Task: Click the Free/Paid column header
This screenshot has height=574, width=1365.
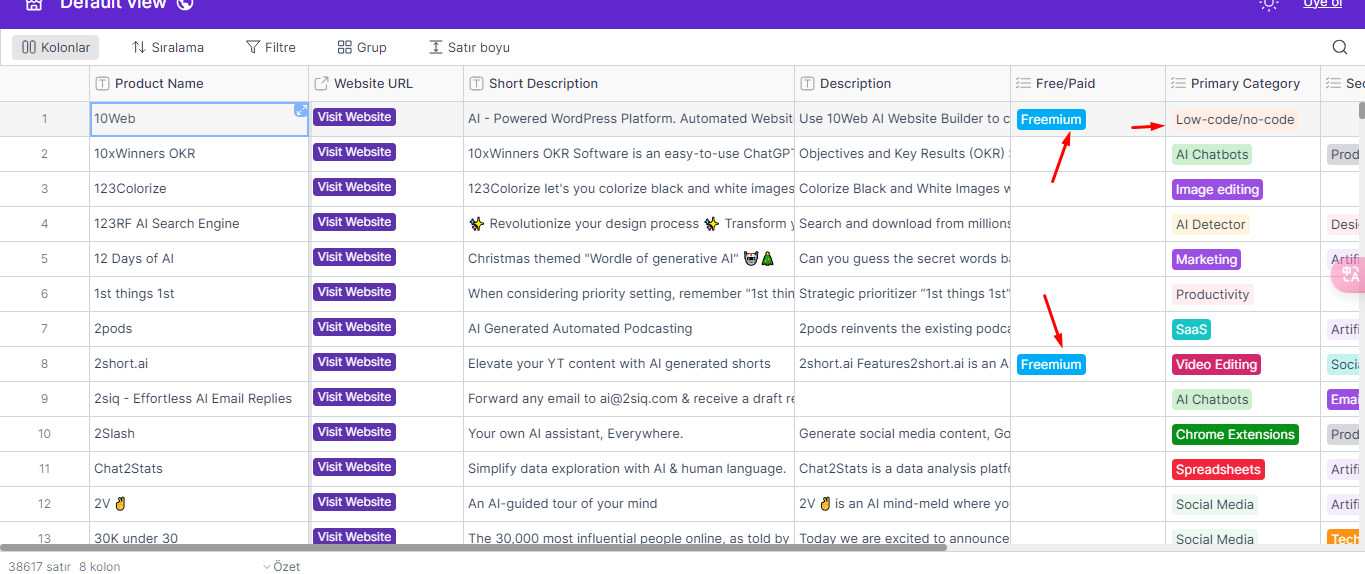Action: pos(1088,83)
